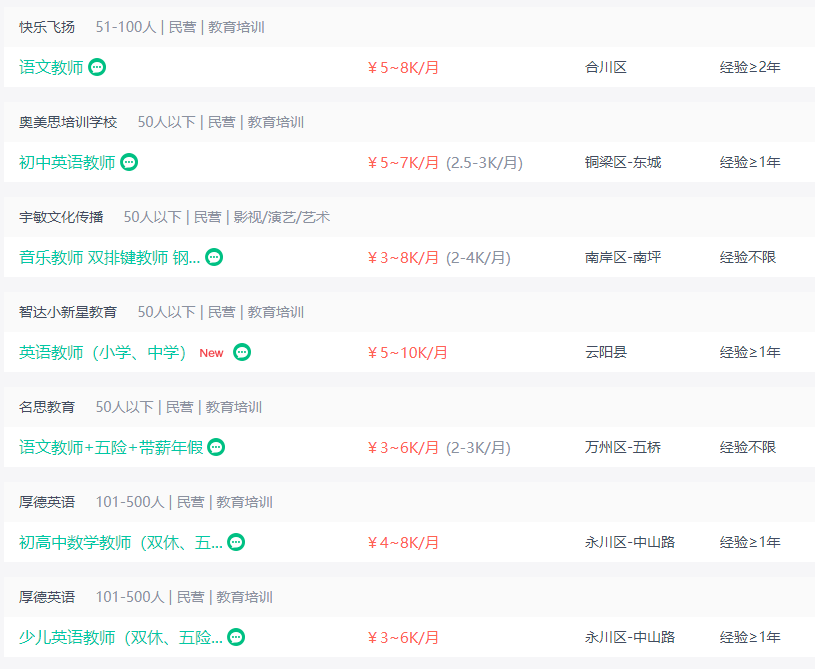Open chat icon beside 语文教师+五险+带薪年假 job
This screenshot has width=815, height=669.
pos(216,447)
